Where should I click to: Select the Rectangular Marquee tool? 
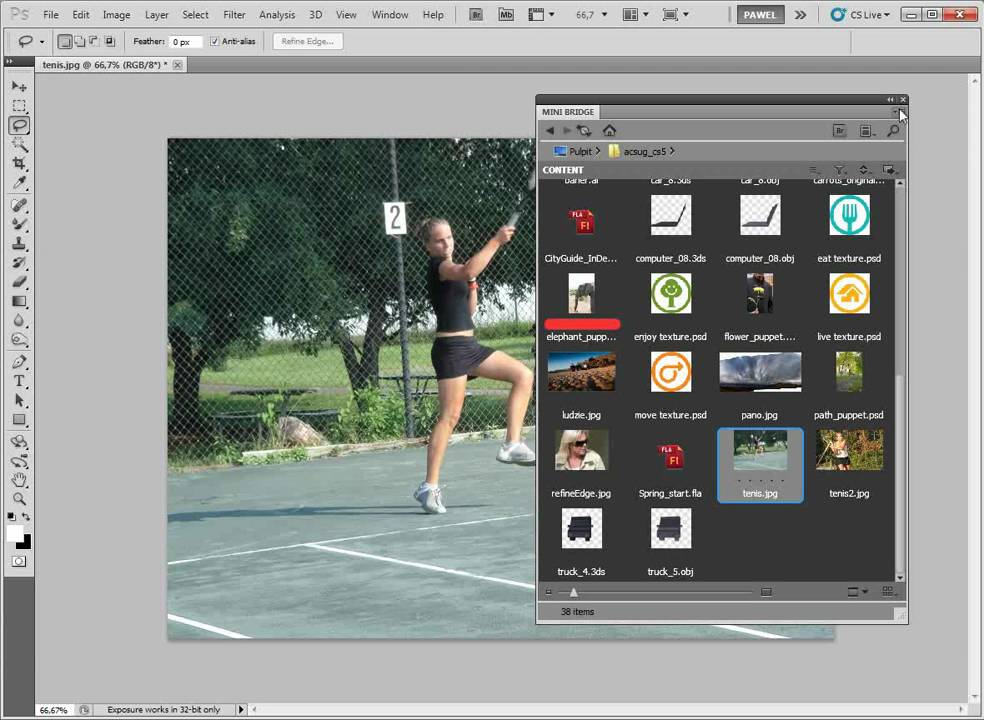coord(19,105)
